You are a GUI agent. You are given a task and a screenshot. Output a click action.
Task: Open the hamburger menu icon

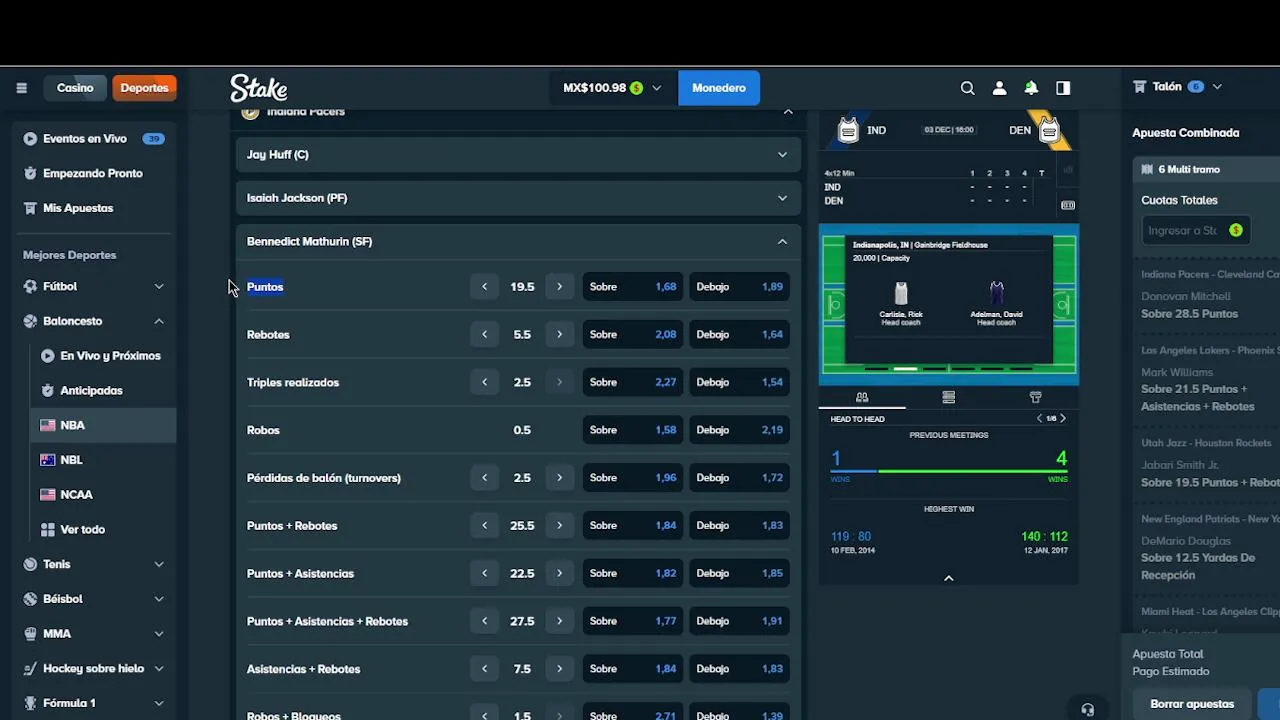point(21,88)
